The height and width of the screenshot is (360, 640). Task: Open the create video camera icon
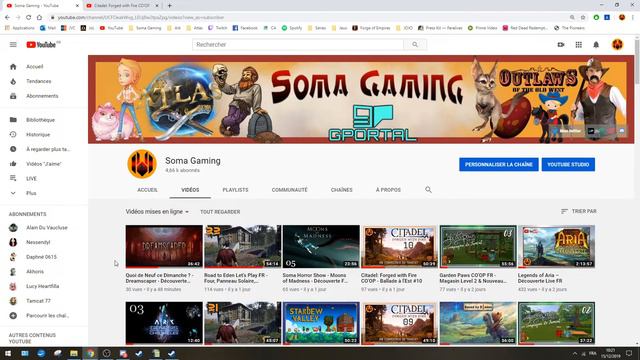561,44
